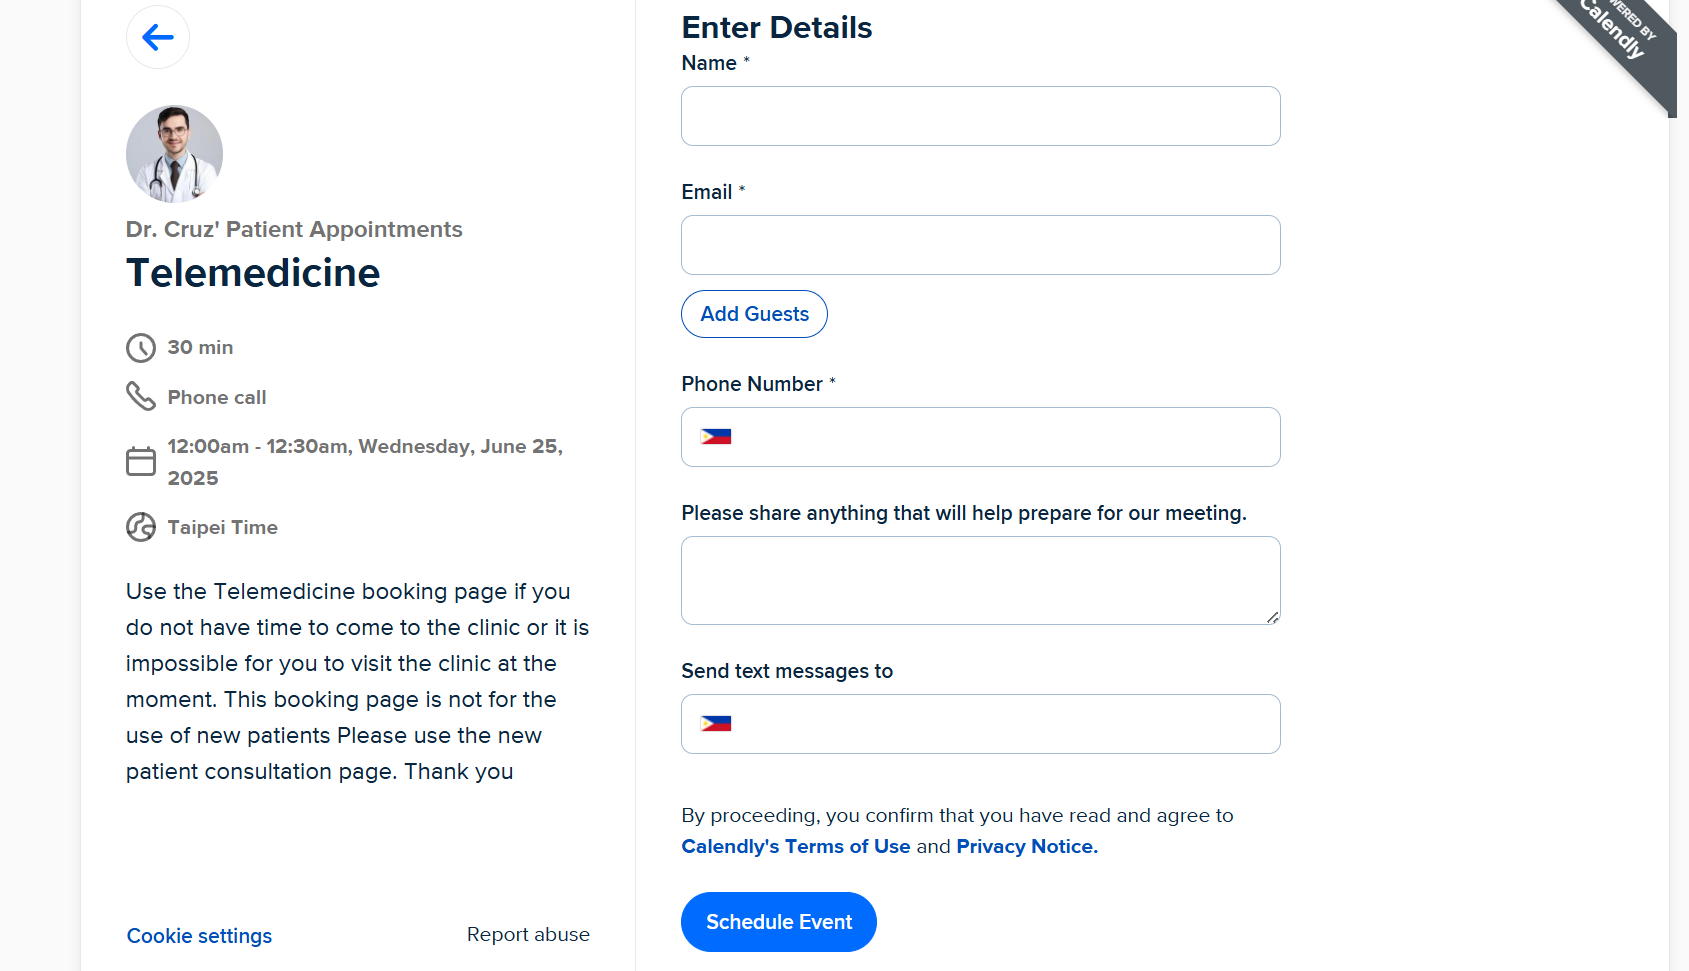
Task: Click the phone icon beside Phone call
Action: pos(141,397)
